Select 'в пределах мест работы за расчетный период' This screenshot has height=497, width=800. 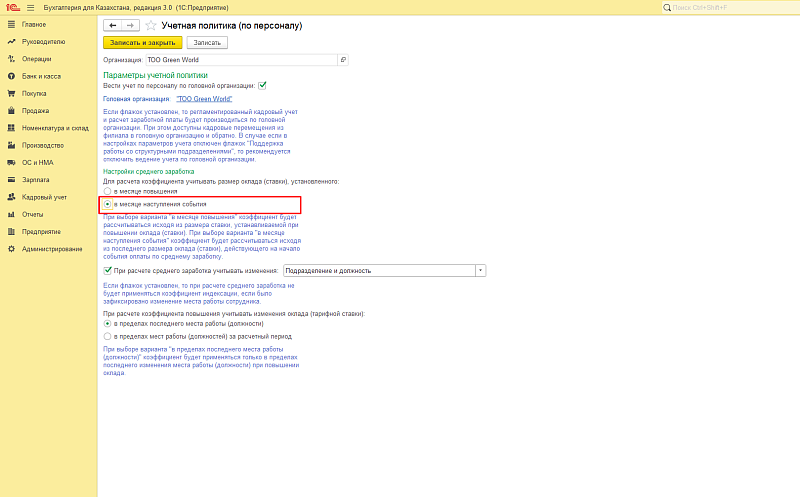[x=108, y=337]
